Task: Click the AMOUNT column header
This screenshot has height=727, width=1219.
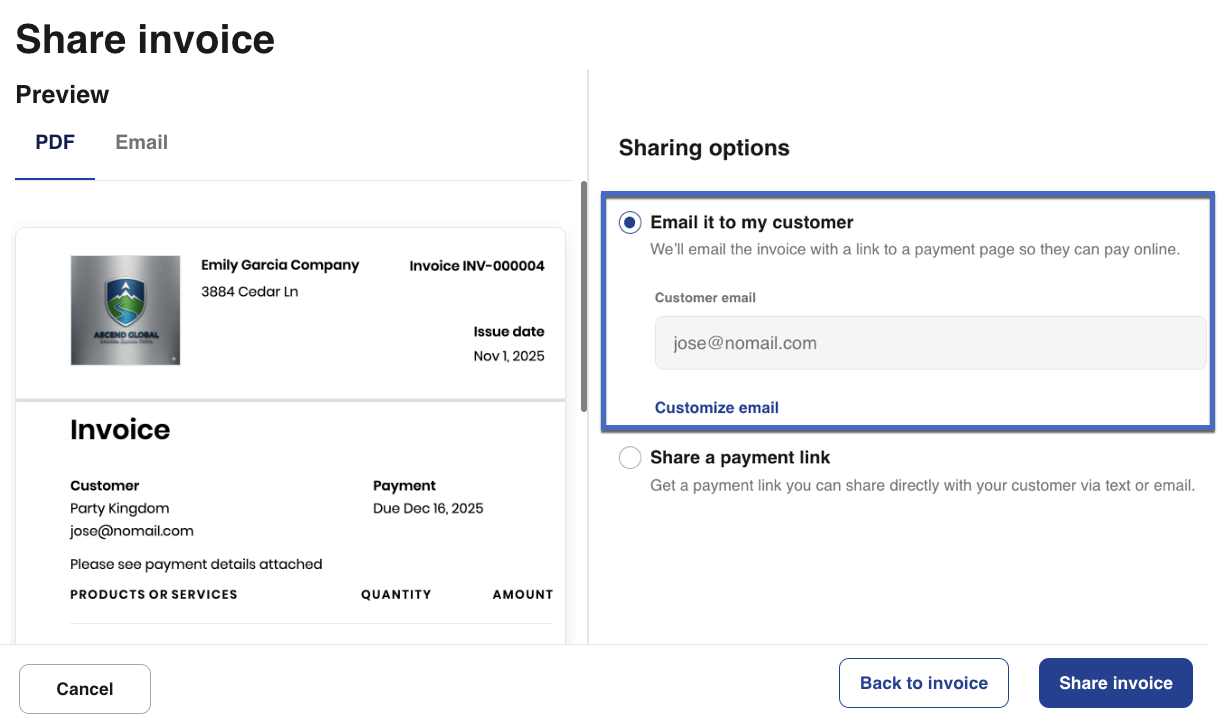Action: click(x=522, y=594)
